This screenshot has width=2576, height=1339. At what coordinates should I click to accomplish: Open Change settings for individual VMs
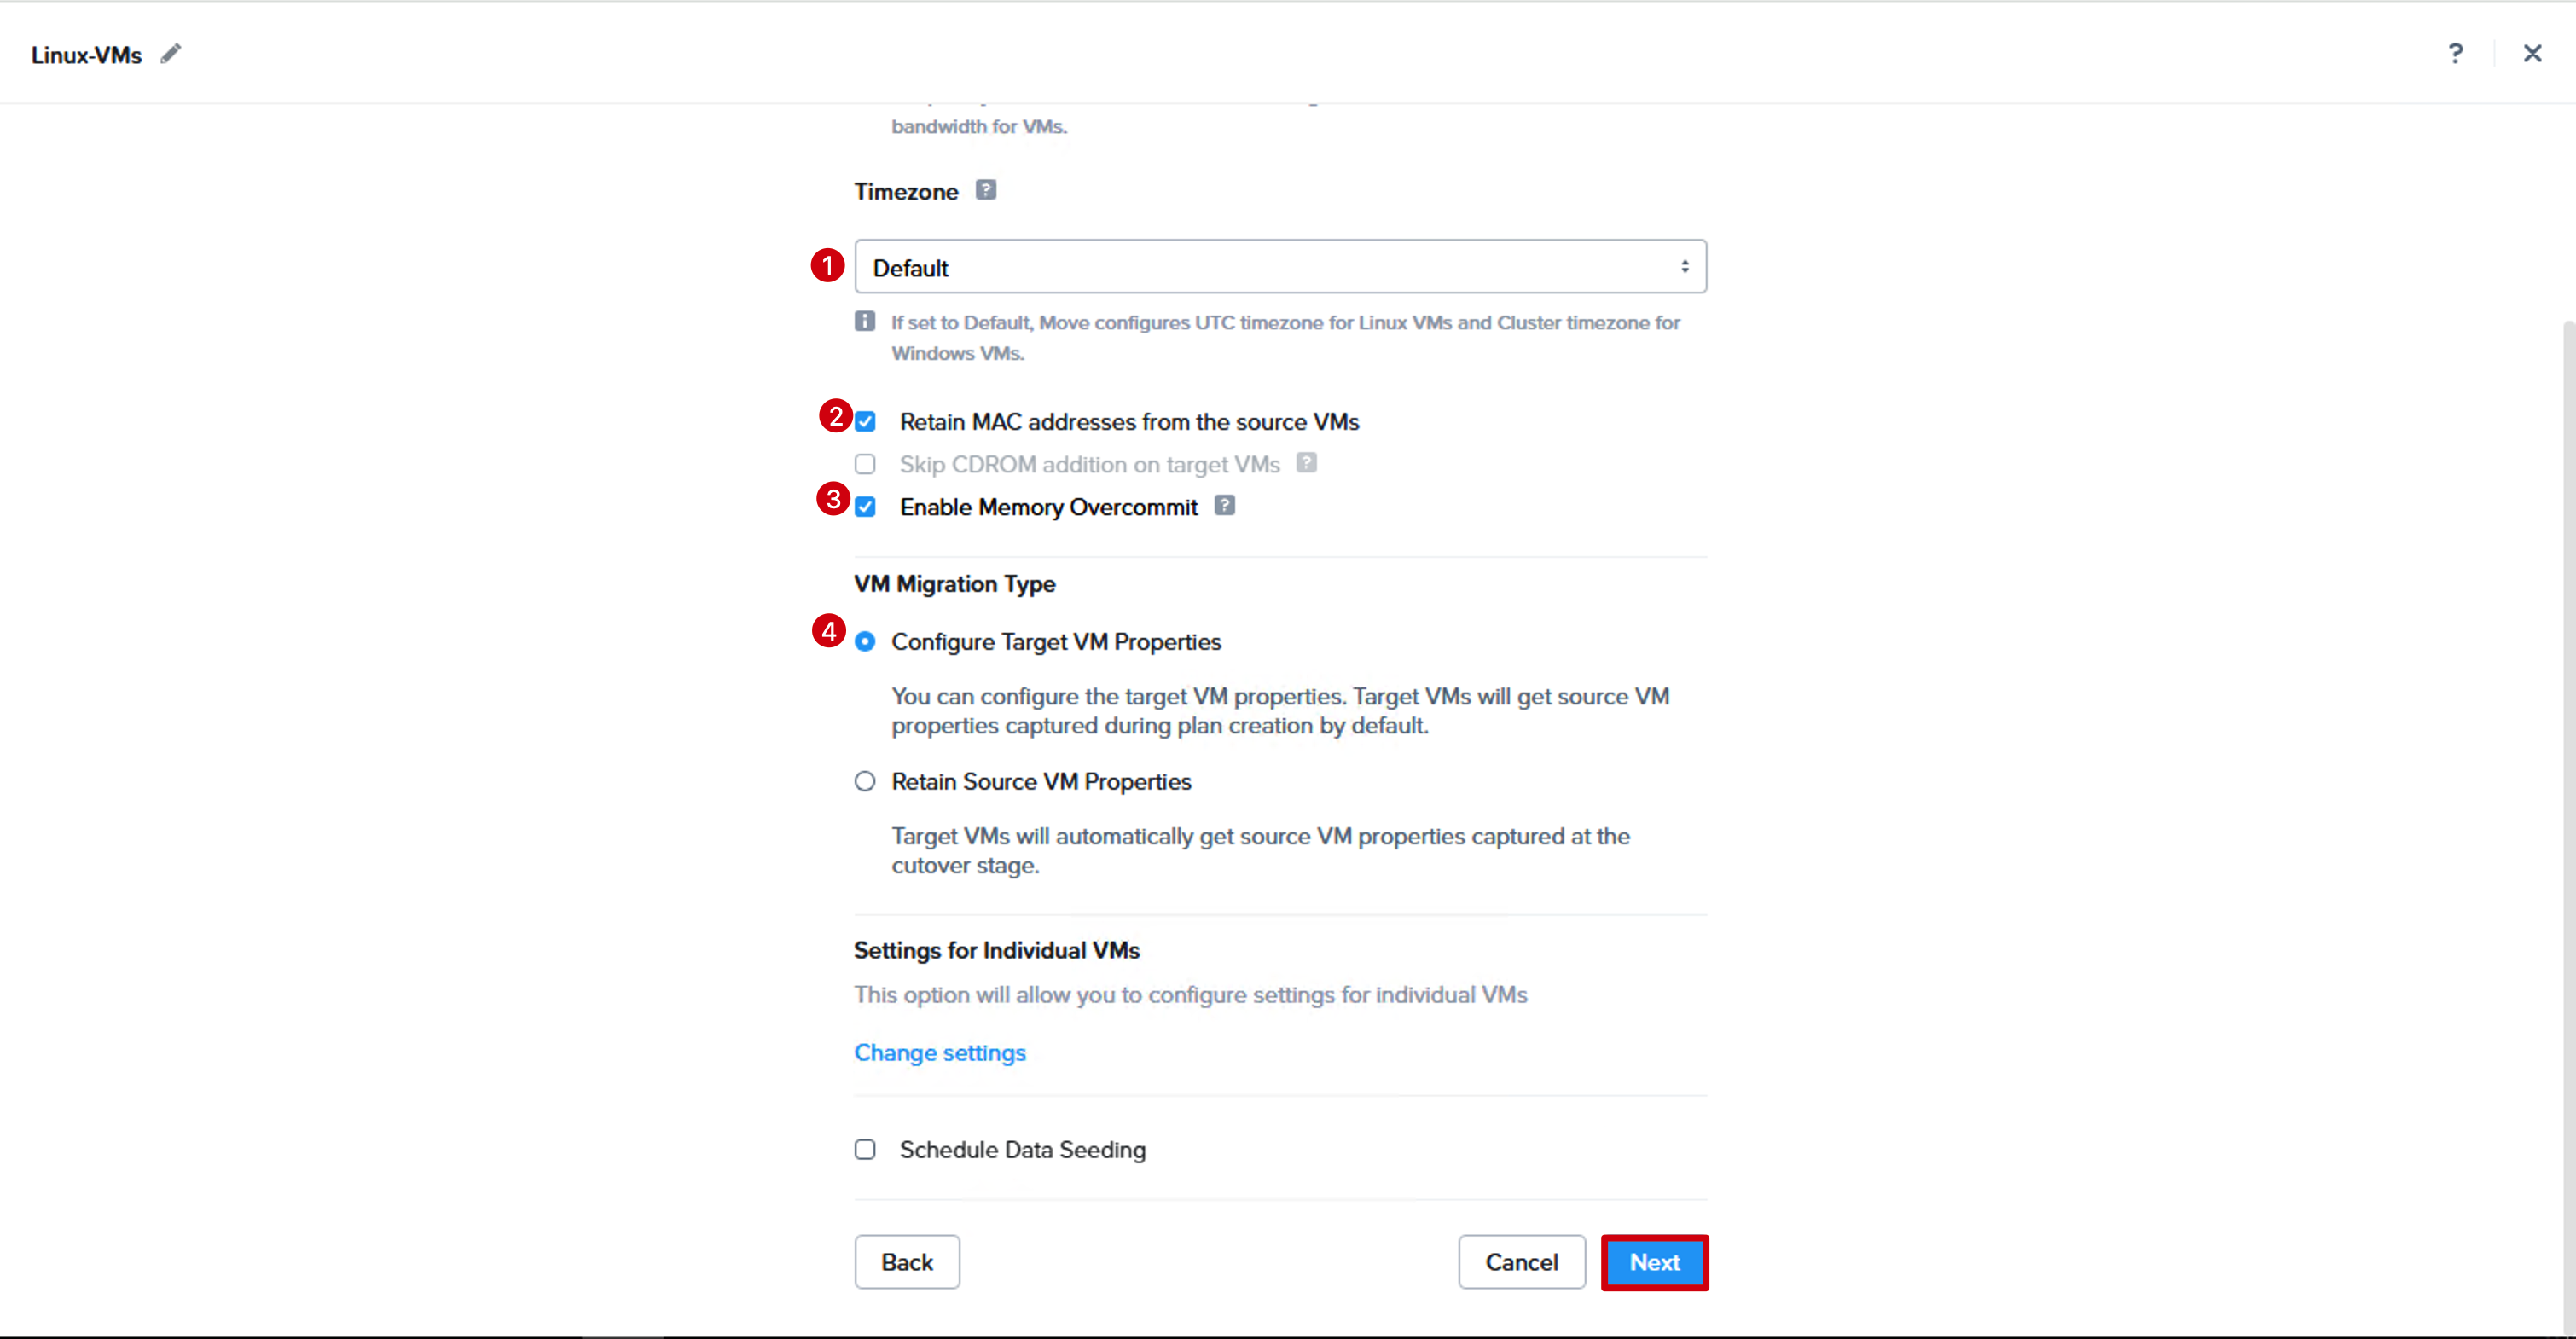click(940, 1052)
